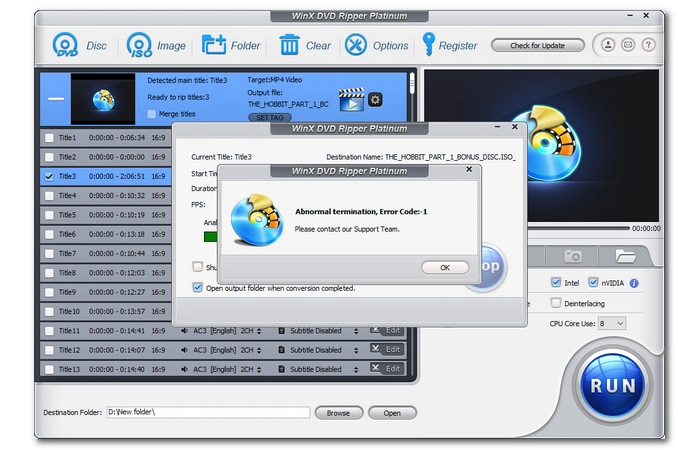Image resolution: width=700 pixels, height=450 pixels.
Task: Click the DVD Disc icon
Action: point(65,45)
